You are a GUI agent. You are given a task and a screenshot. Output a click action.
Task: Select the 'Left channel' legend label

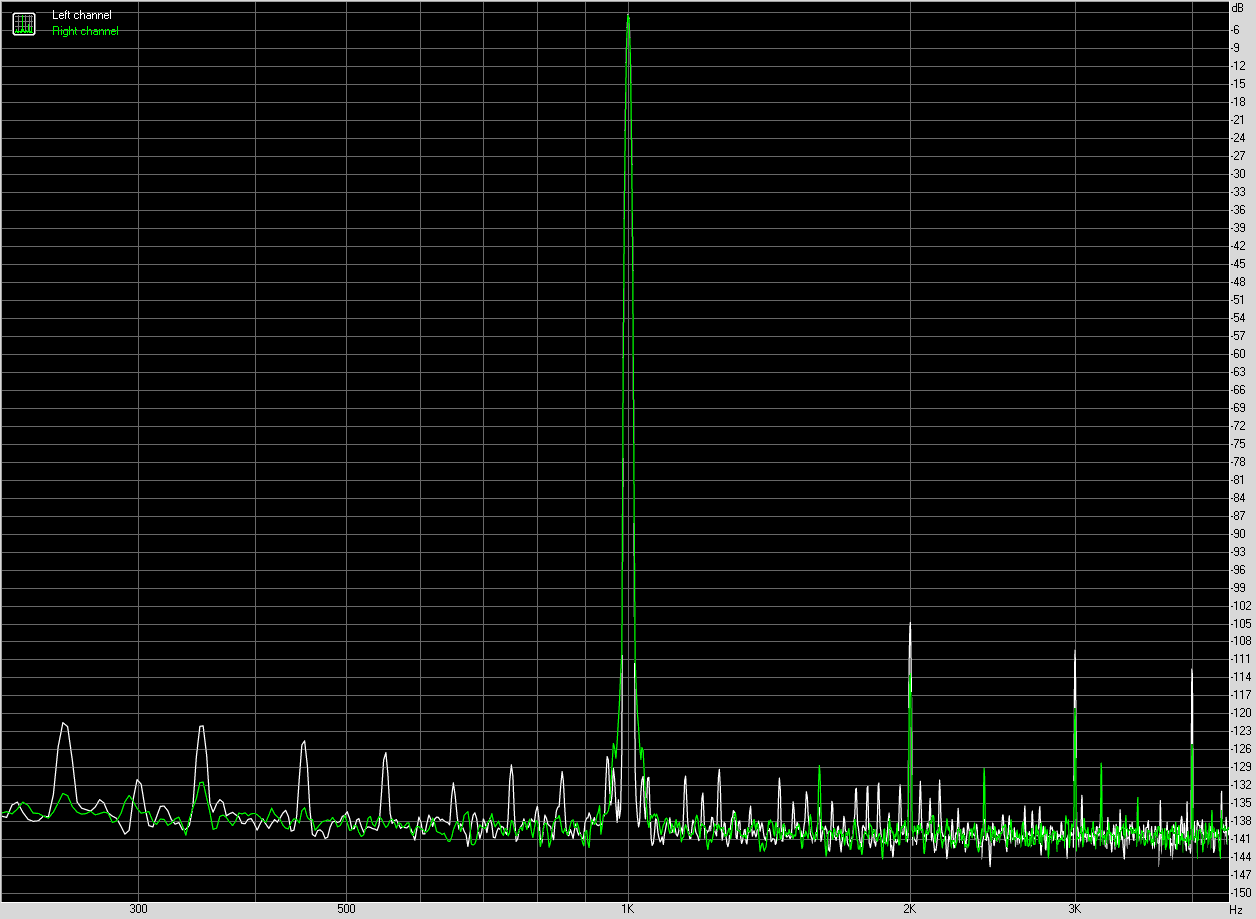82,15
